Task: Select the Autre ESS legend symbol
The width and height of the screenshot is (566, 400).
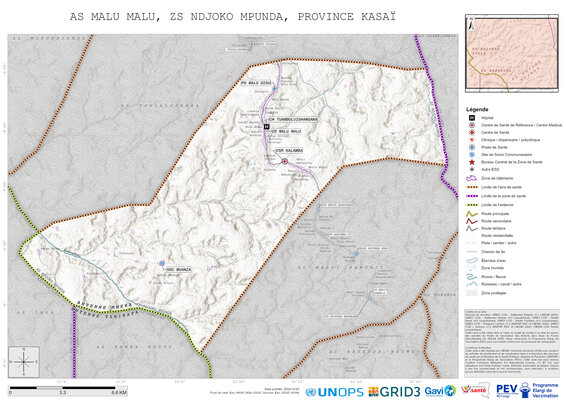Action: tap(471, 169)
